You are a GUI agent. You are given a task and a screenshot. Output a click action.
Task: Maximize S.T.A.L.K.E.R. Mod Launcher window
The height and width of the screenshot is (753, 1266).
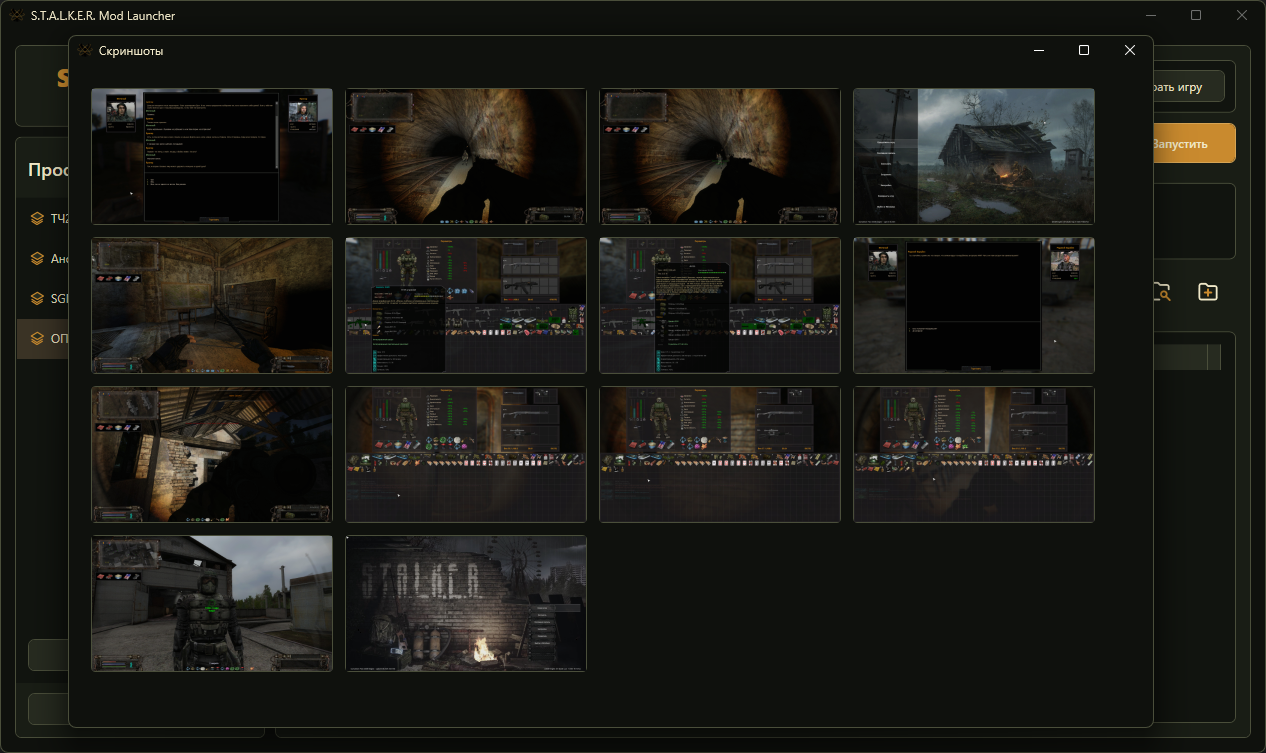(x=1196, y=15)
